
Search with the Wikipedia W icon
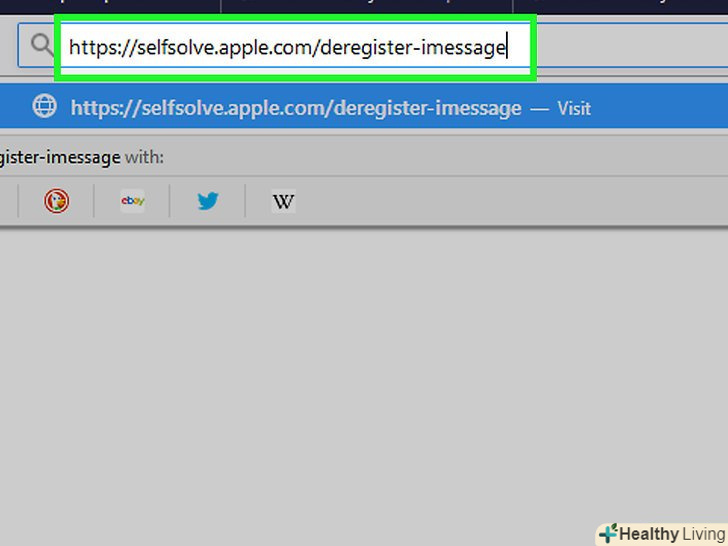283,201
